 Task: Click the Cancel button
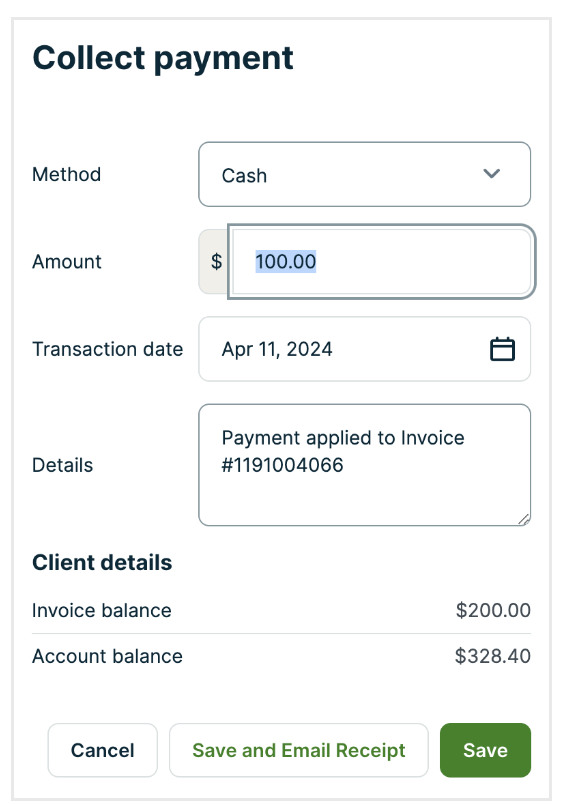tap(103, 750)
